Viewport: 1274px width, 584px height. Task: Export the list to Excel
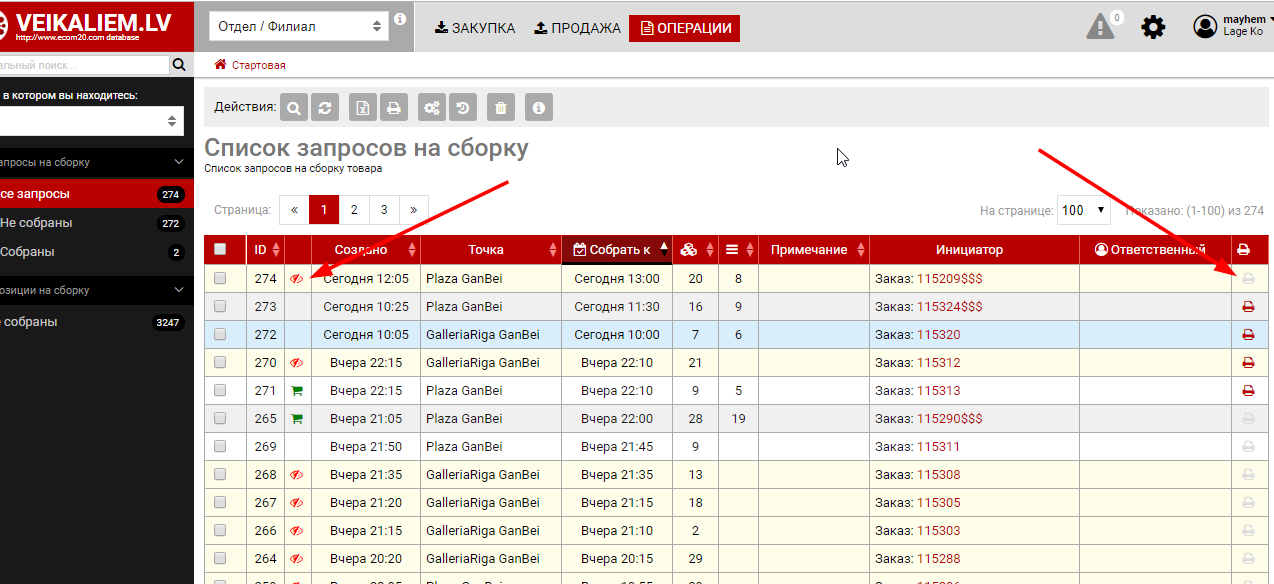point(363,107)
